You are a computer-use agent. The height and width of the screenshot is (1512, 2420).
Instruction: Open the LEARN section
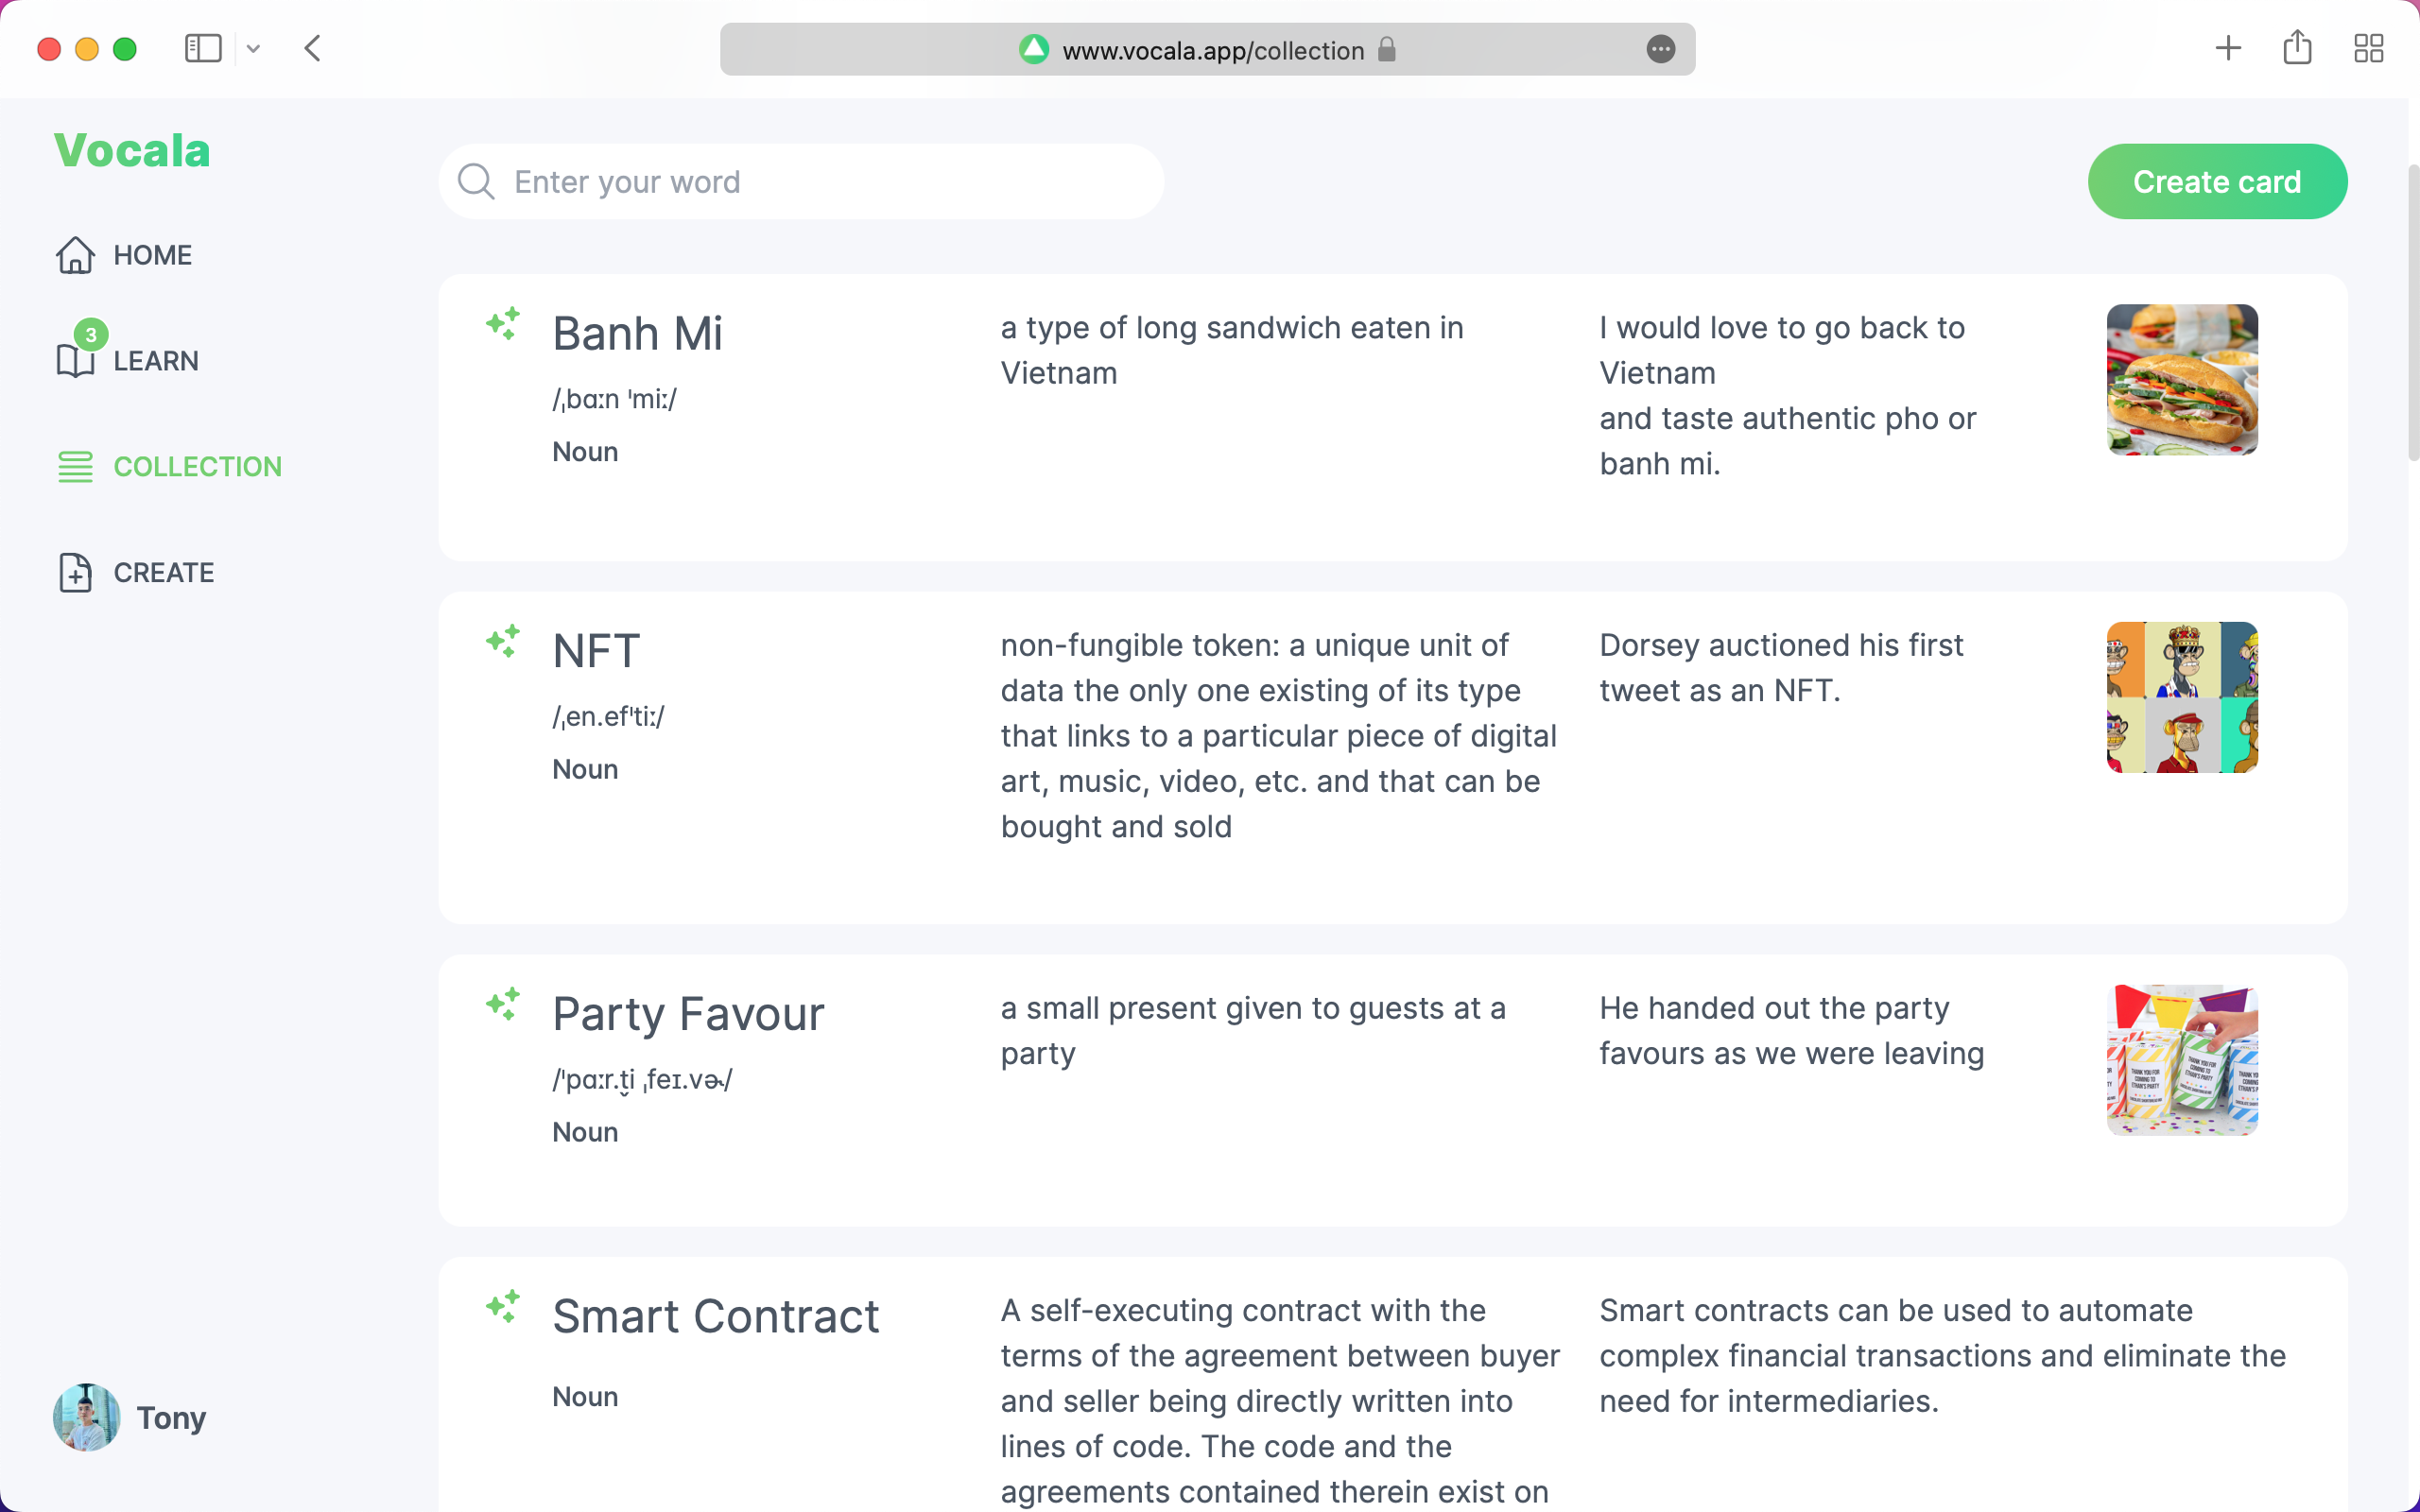pyautogui.click(x=155, y=361)
